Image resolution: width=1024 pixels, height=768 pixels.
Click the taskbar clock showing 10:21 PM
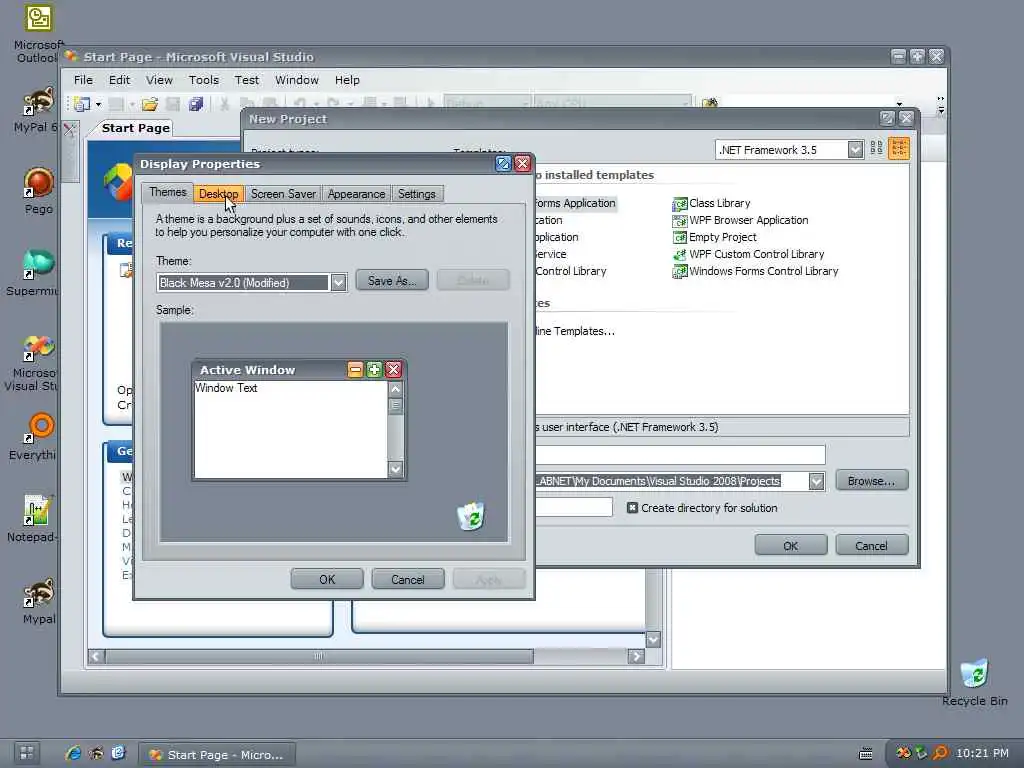(982, 753)
